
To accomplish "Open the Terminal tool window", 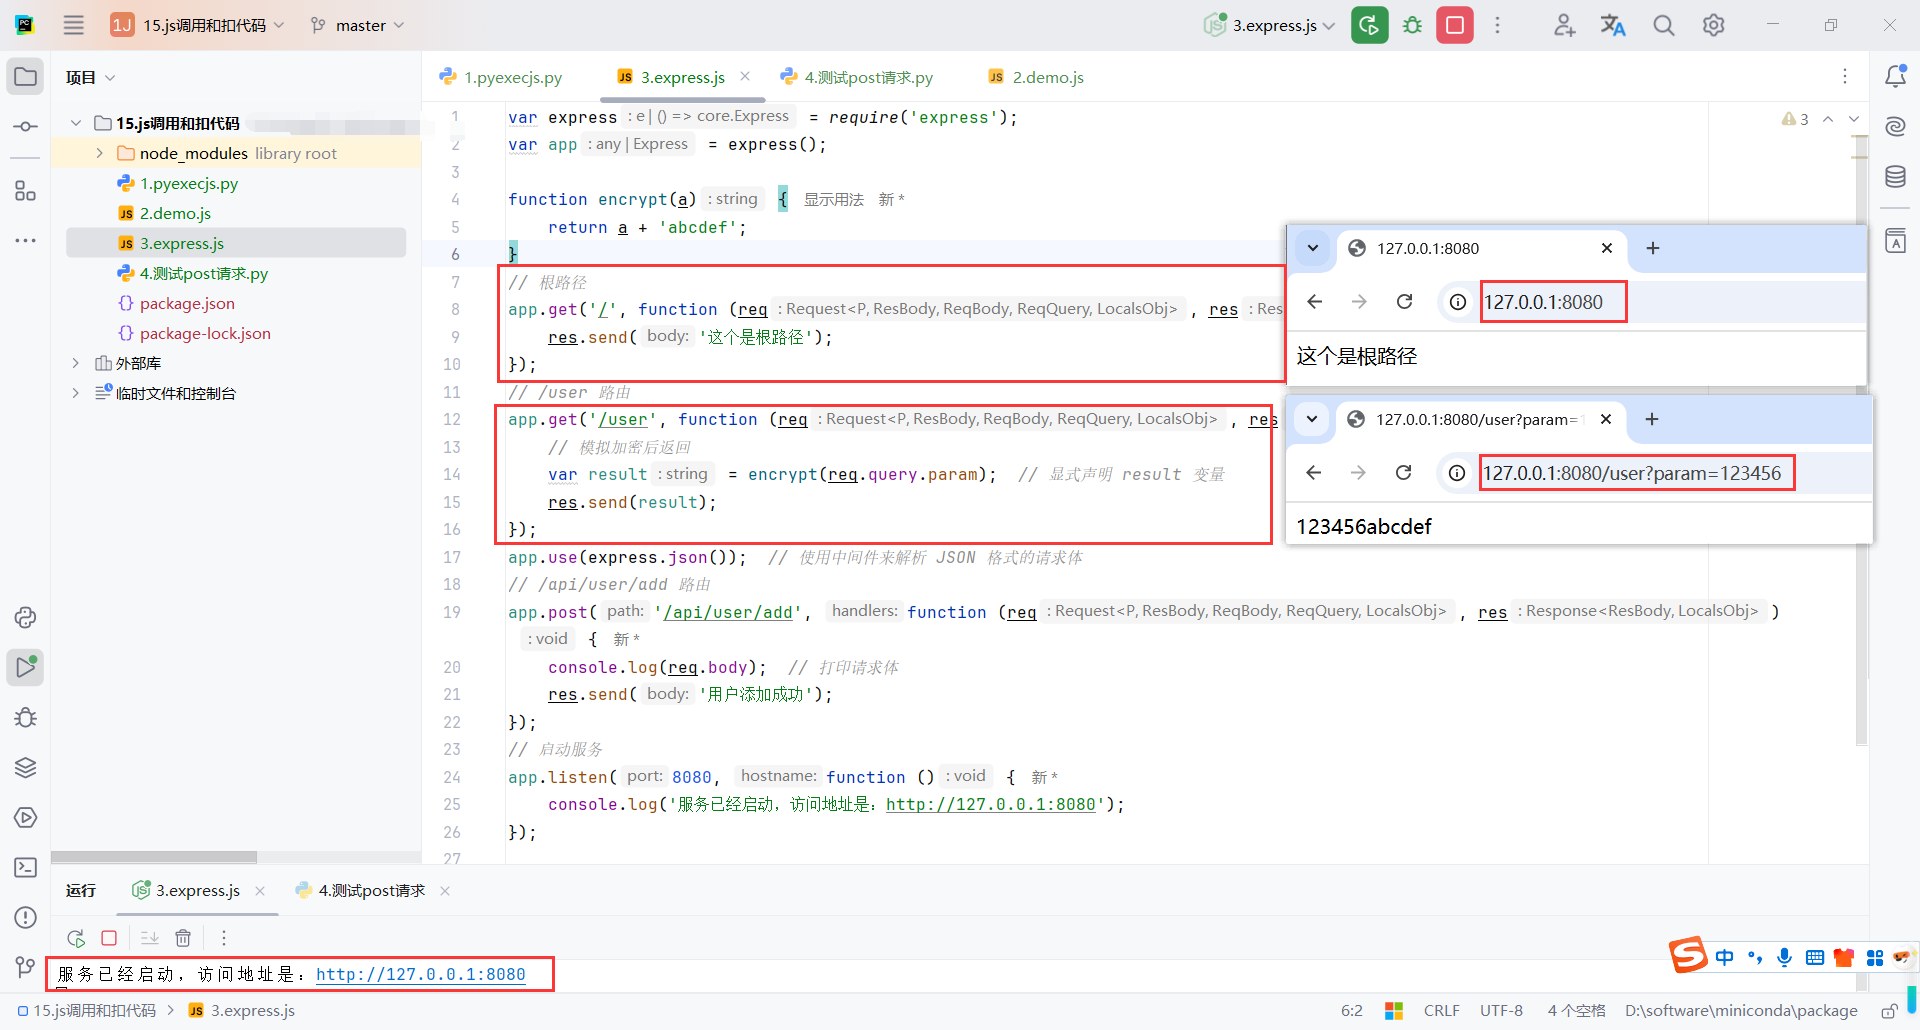I will coord(26,867).
